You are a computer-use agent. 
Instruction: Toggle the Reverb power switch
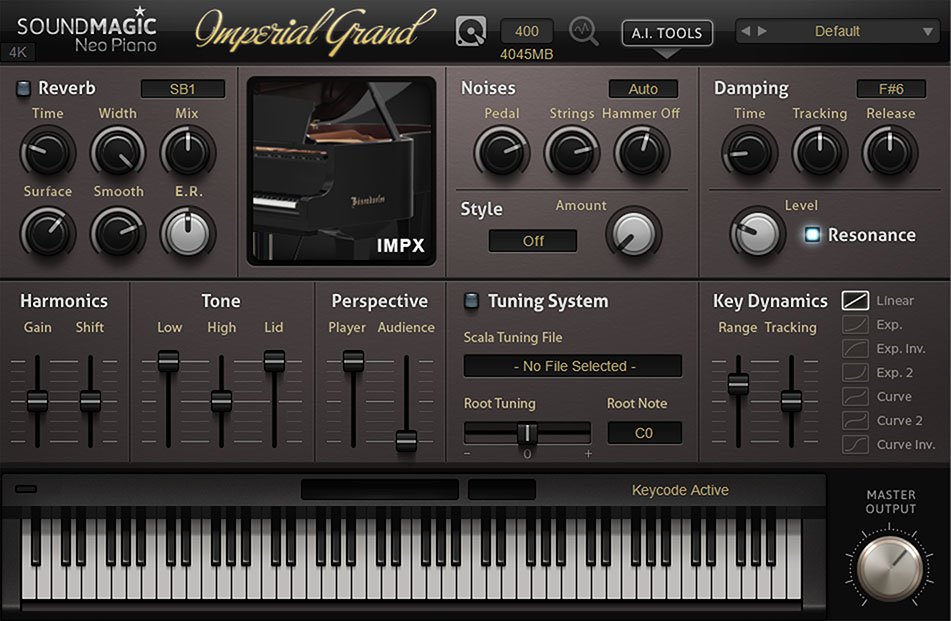(x=23, y=89)
